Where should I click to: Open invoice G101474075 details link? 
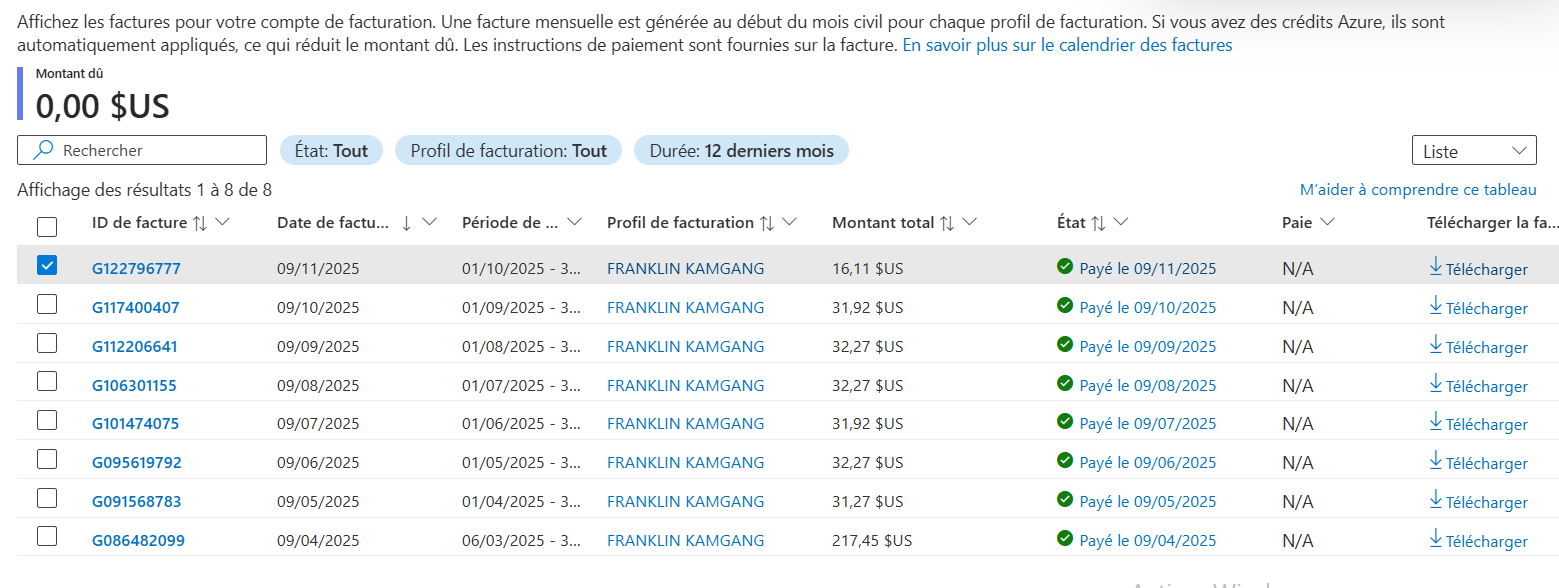135,424
